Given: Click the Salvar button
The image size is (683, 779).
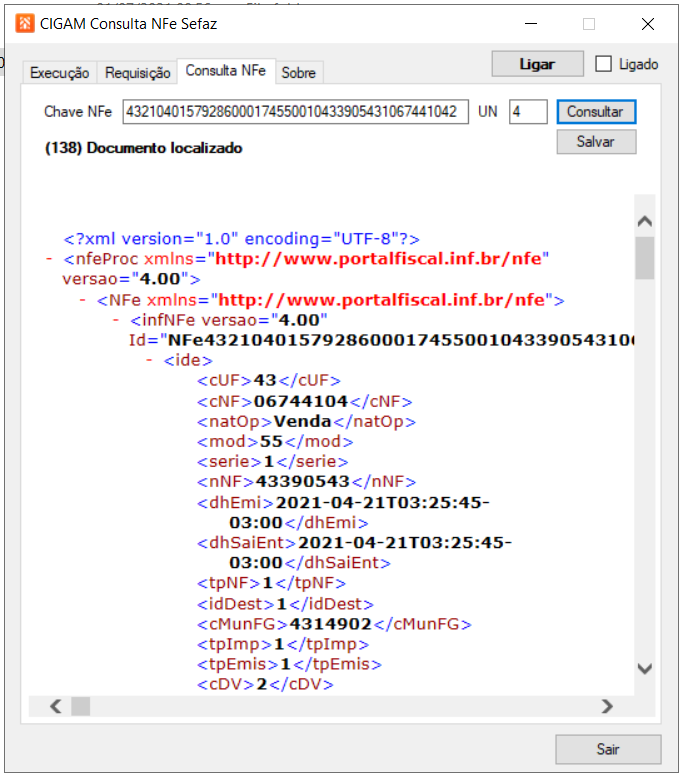Looking at the screenshot, I should [596, 142].
